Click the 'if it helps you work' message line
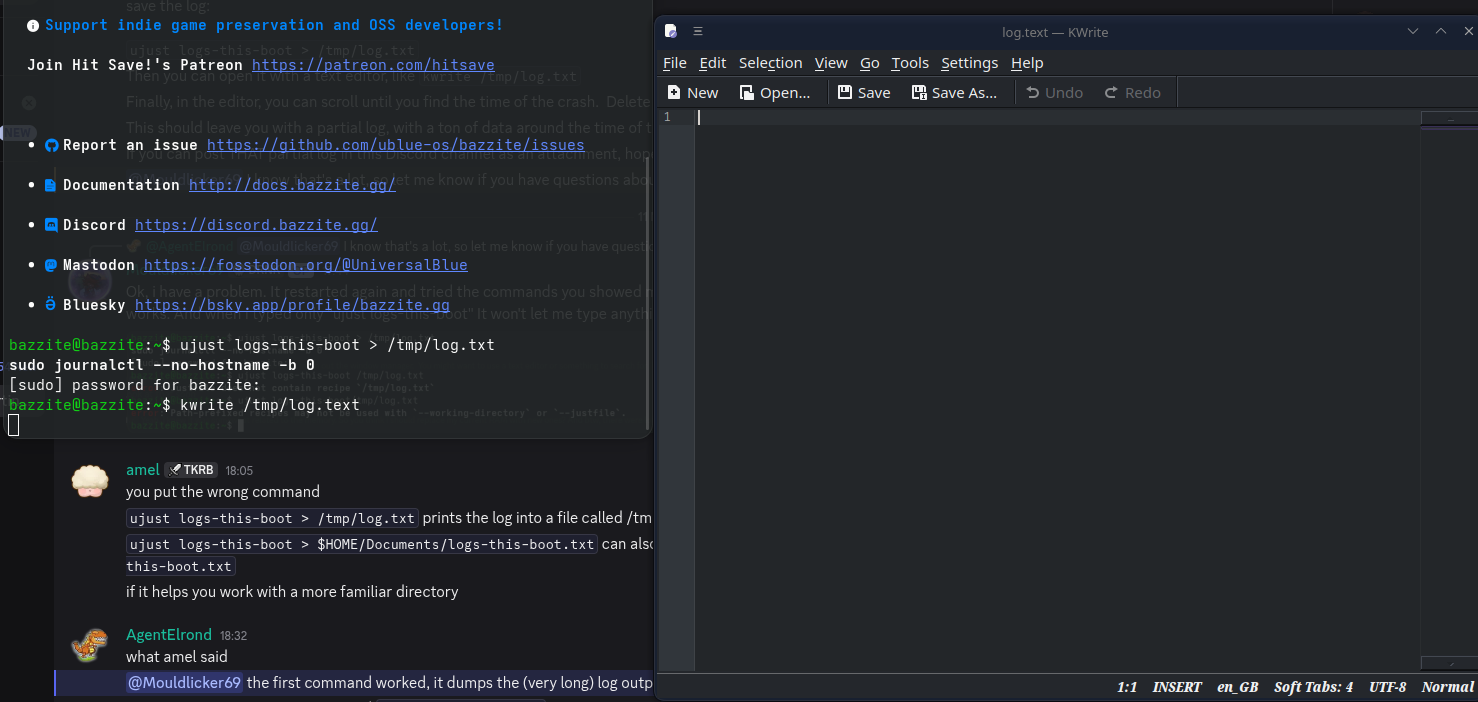This screenshot has width=1478, height=702. point(292,592)
